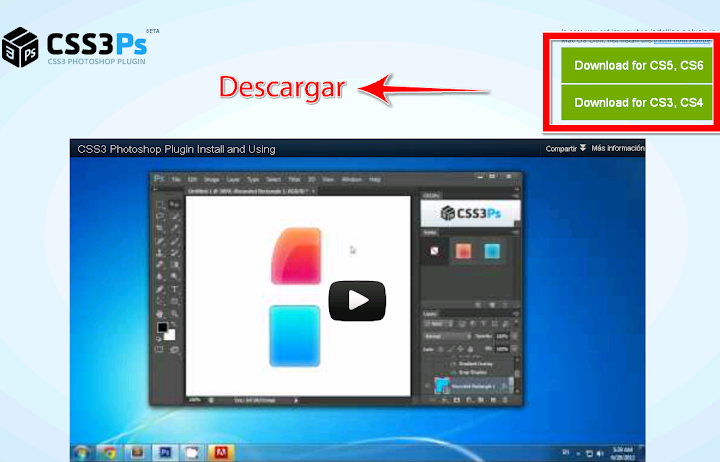Click the cyan gradient rounded rectangle on canvas
Screen dimensions: 720x462
tap(295, 336)
